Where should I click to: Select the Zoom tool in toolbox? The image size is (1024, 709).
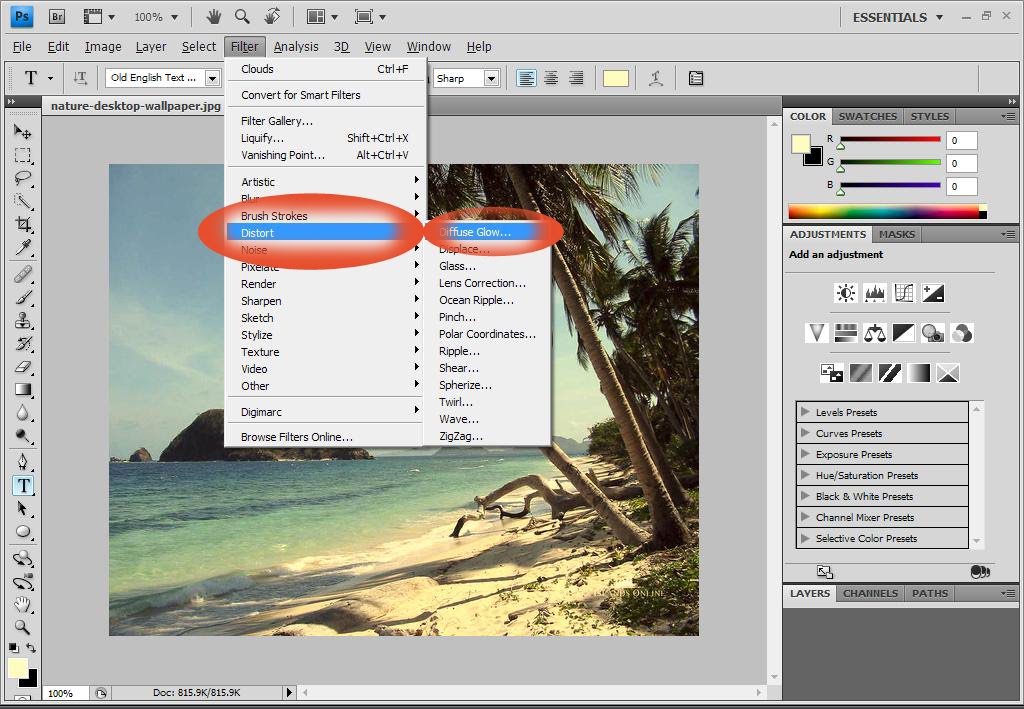(23, 627)
